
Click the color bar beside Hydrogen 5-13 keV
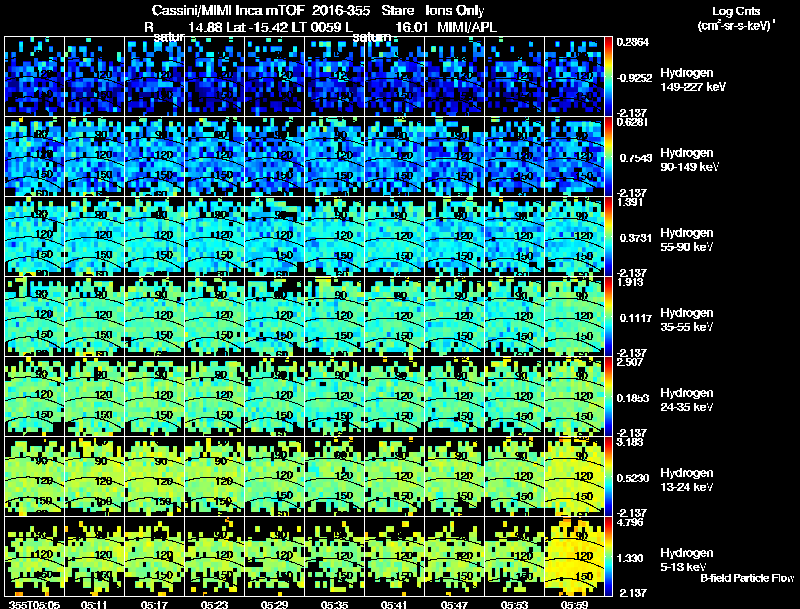point(608,557)
